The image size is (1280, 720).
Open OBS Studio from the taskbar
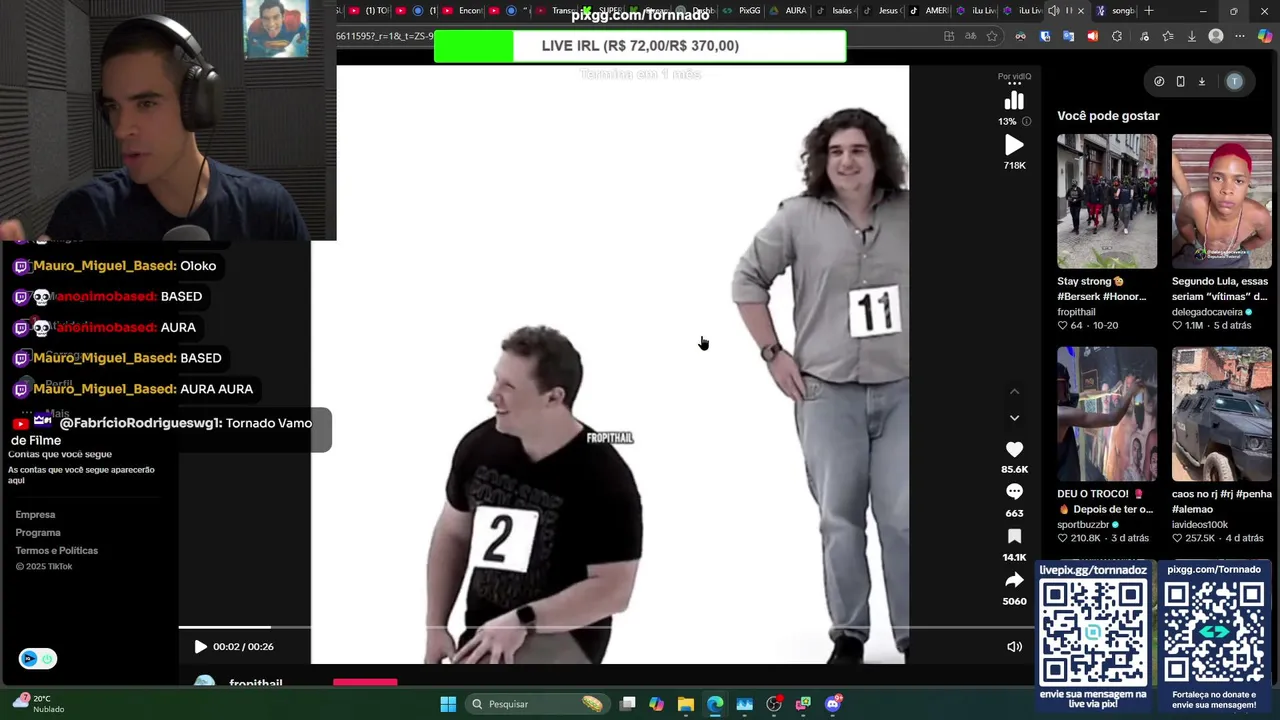click(x=774, y=704)
